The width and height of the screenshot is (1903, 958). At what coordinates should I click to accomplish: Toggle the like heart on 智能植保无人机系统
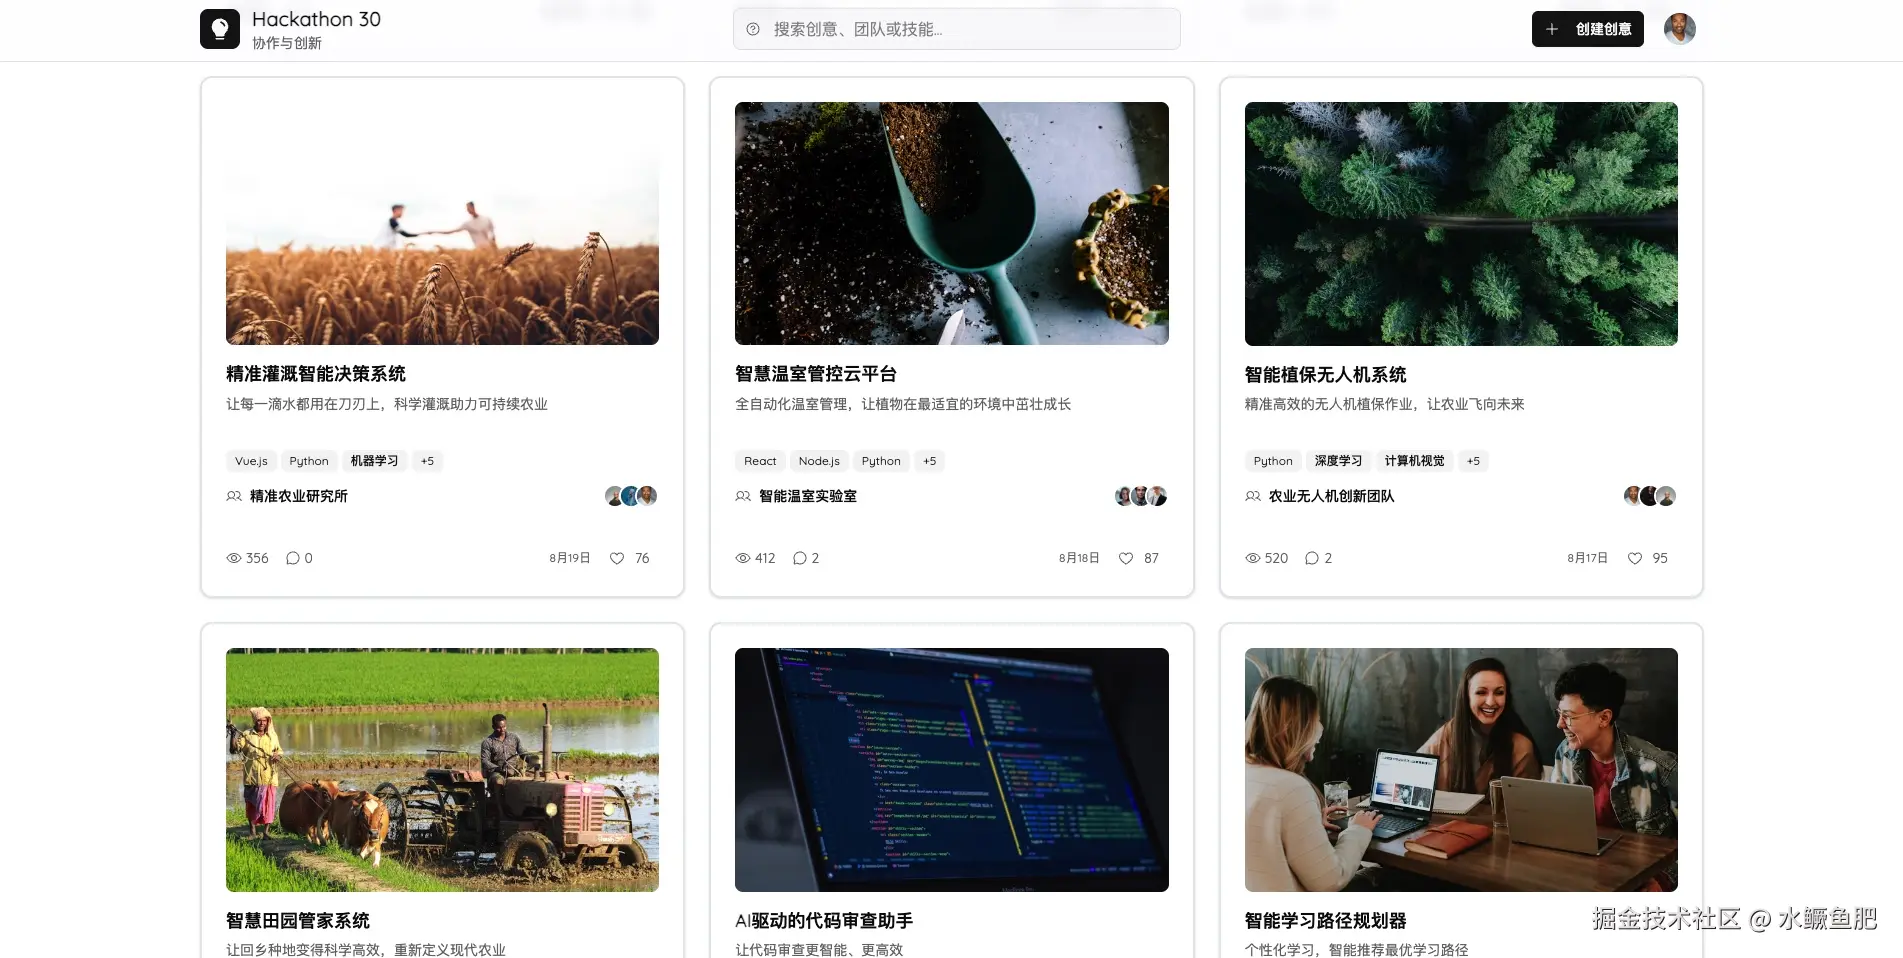point(1635,558)
